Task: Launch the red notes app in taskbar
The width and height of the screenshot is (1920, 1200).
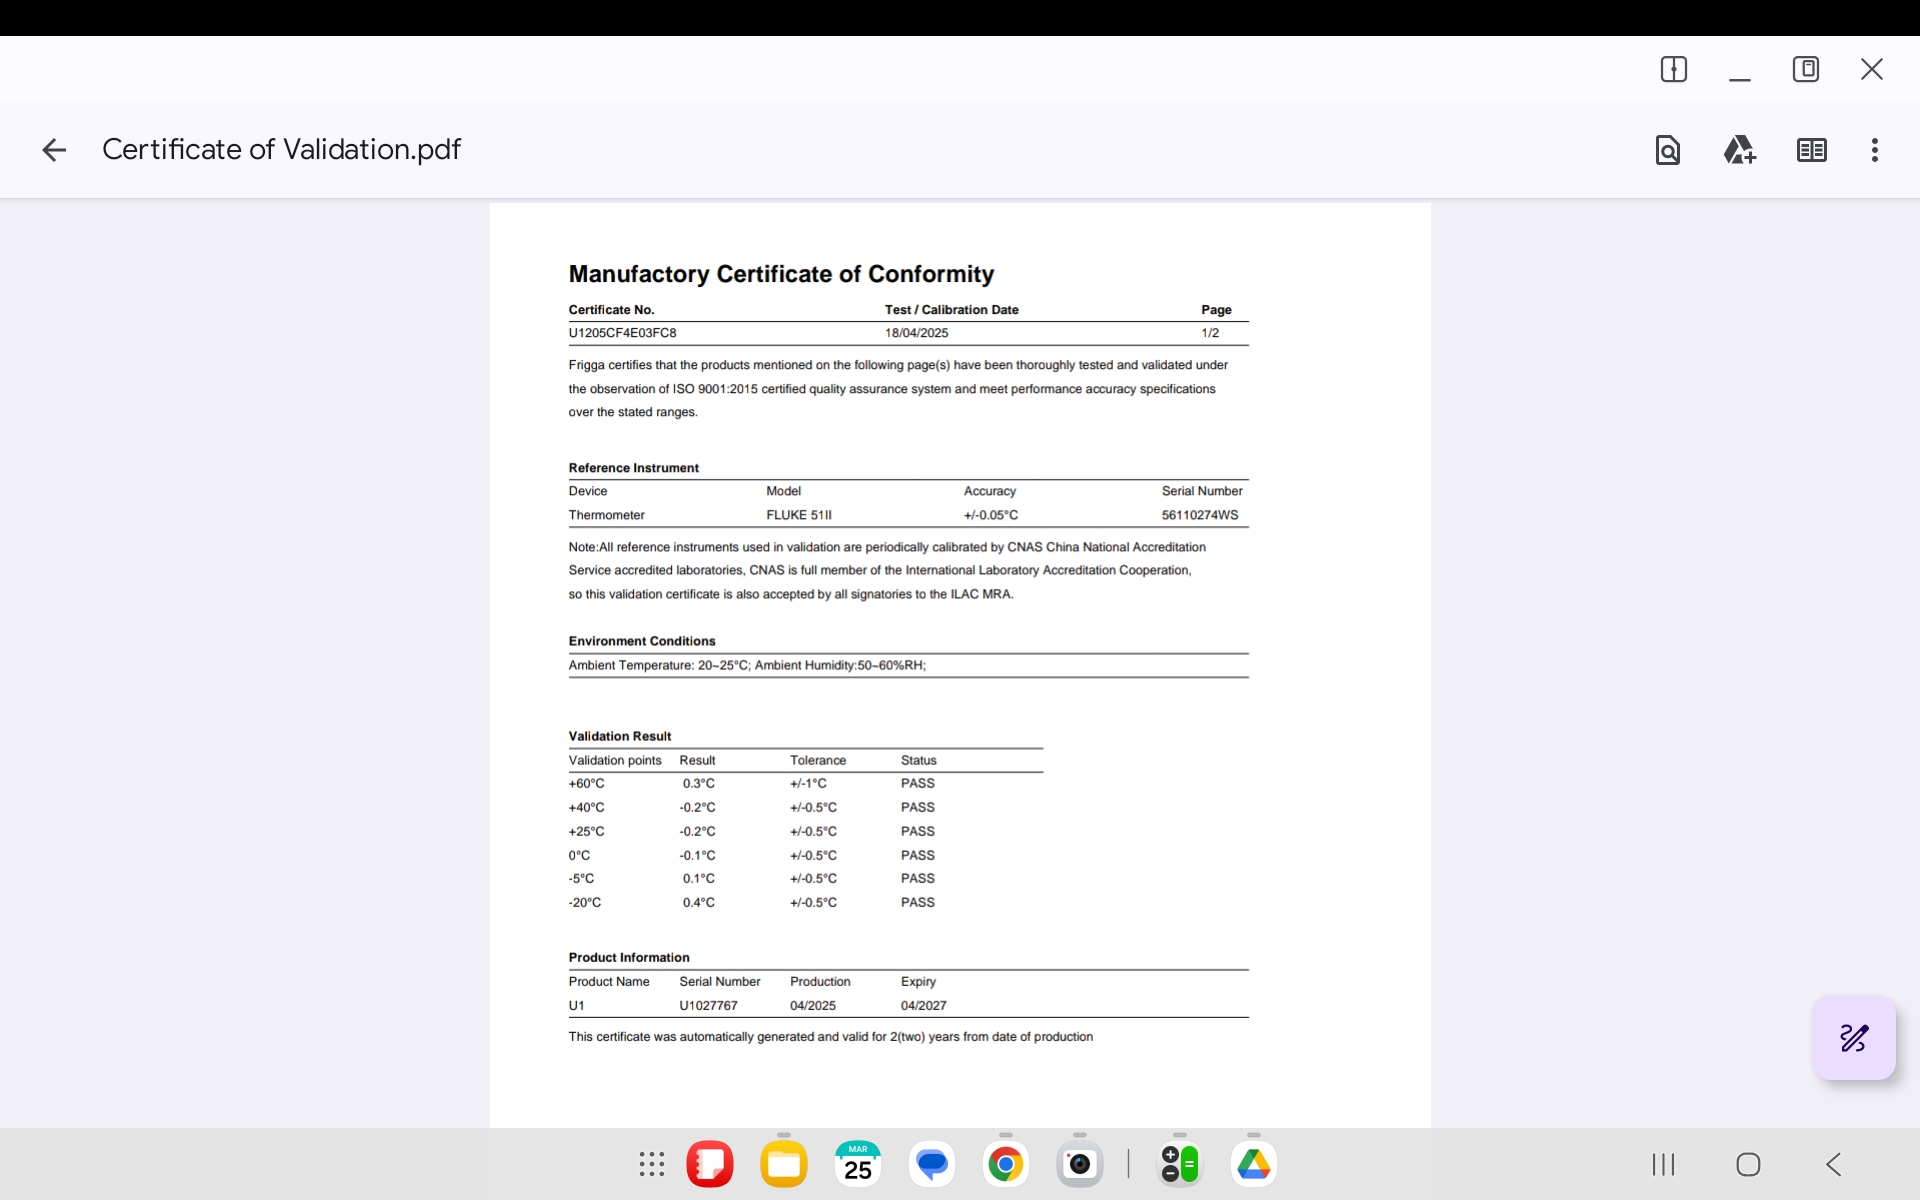Action: click(x=710, y=1164)
